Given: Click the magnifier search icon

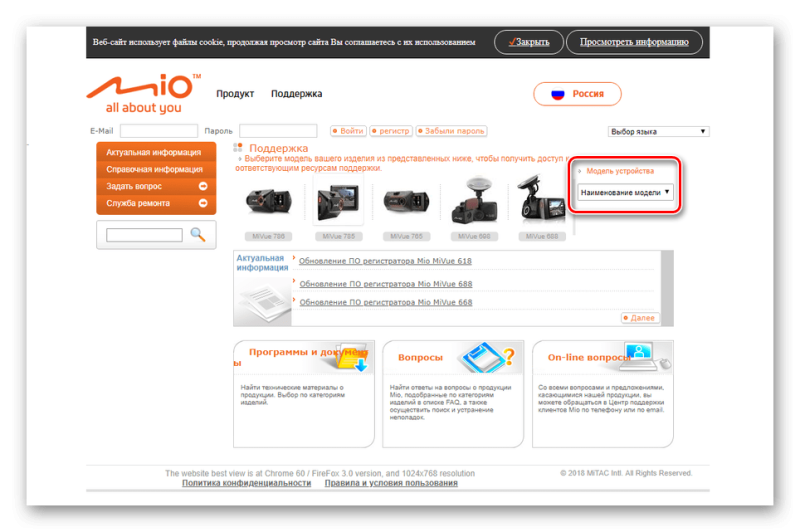Looking at the screenshot, I should click(x=197, y=235).
